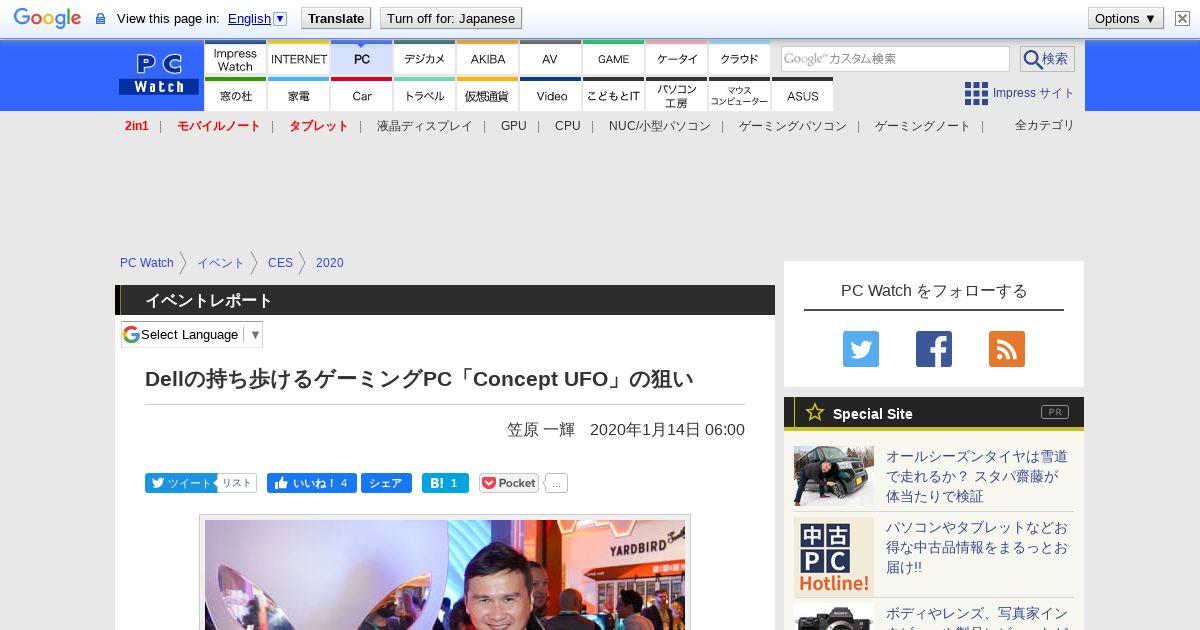This screenshot has width=1200, height=630.
Task: Share article via Facebook シェア button
Action: (x=386, y=483)
